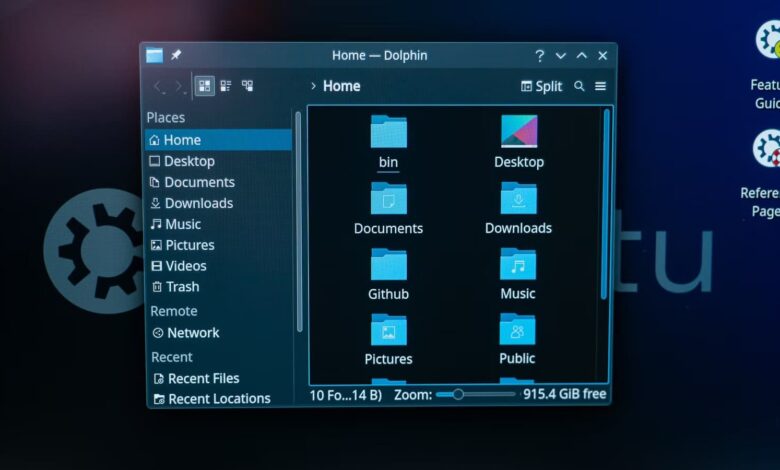Click the Remote section header
Viewport: 780px width, 470px height.
pos(174,311)
